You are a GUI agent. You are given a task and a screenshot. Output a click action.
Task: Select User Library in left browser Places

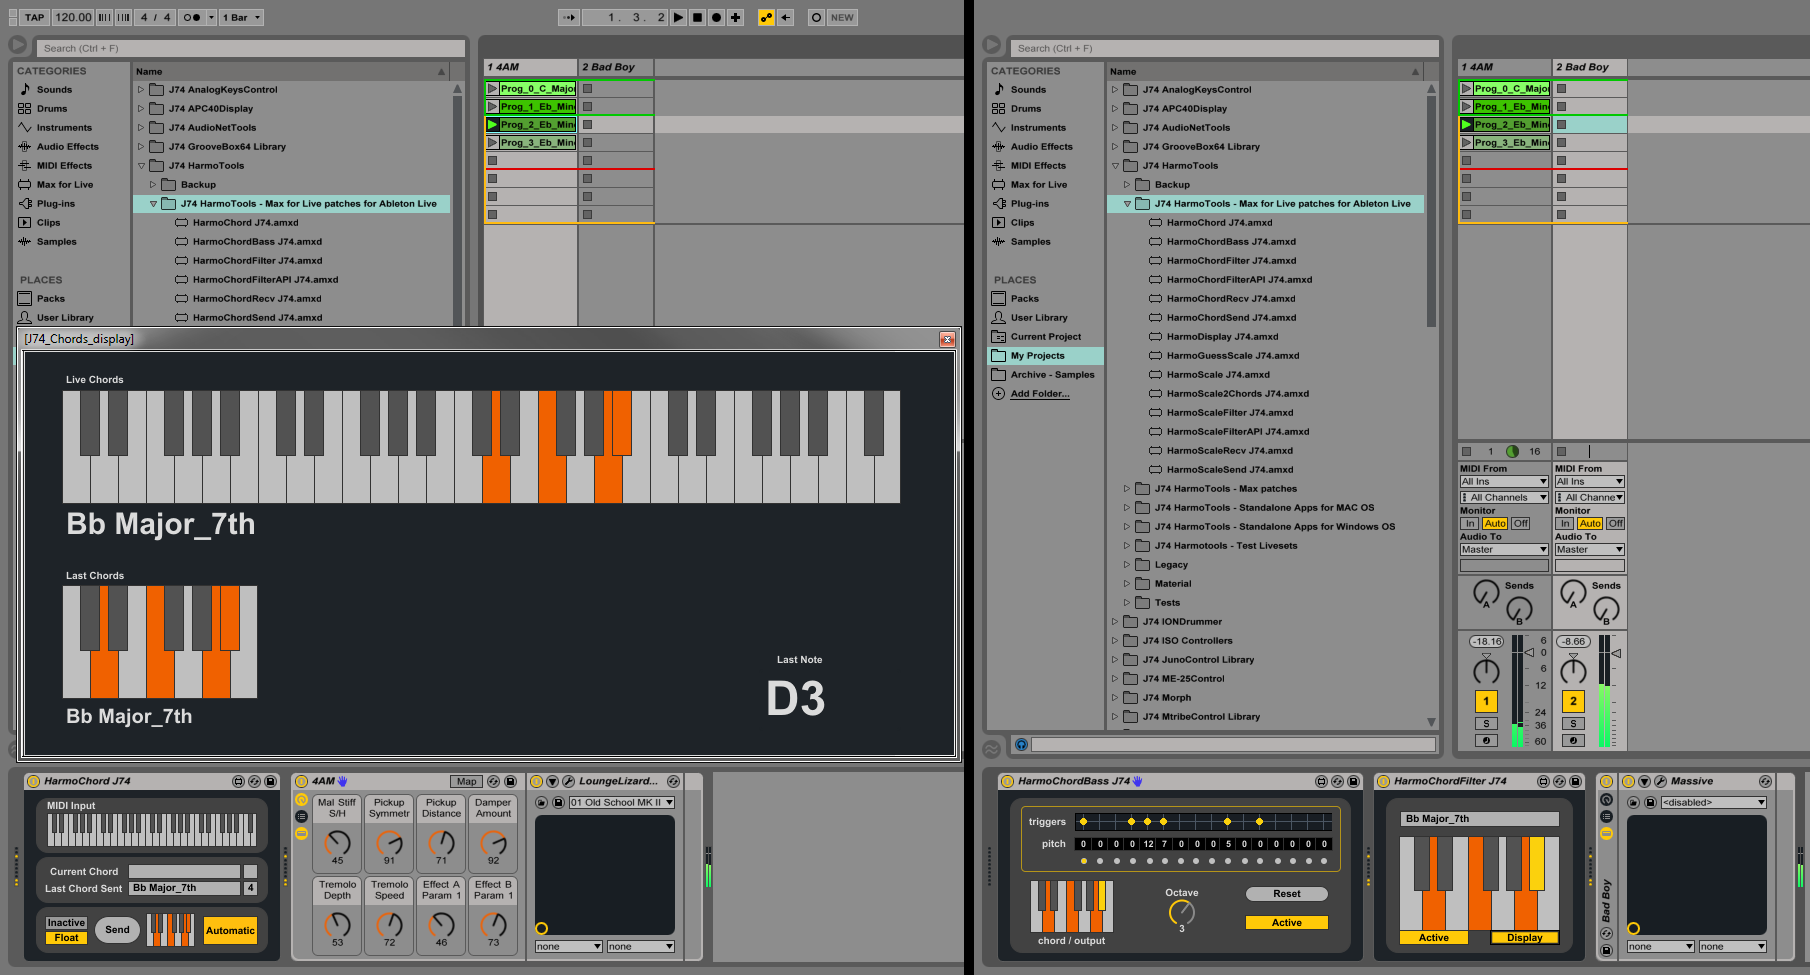coord(64,318)
